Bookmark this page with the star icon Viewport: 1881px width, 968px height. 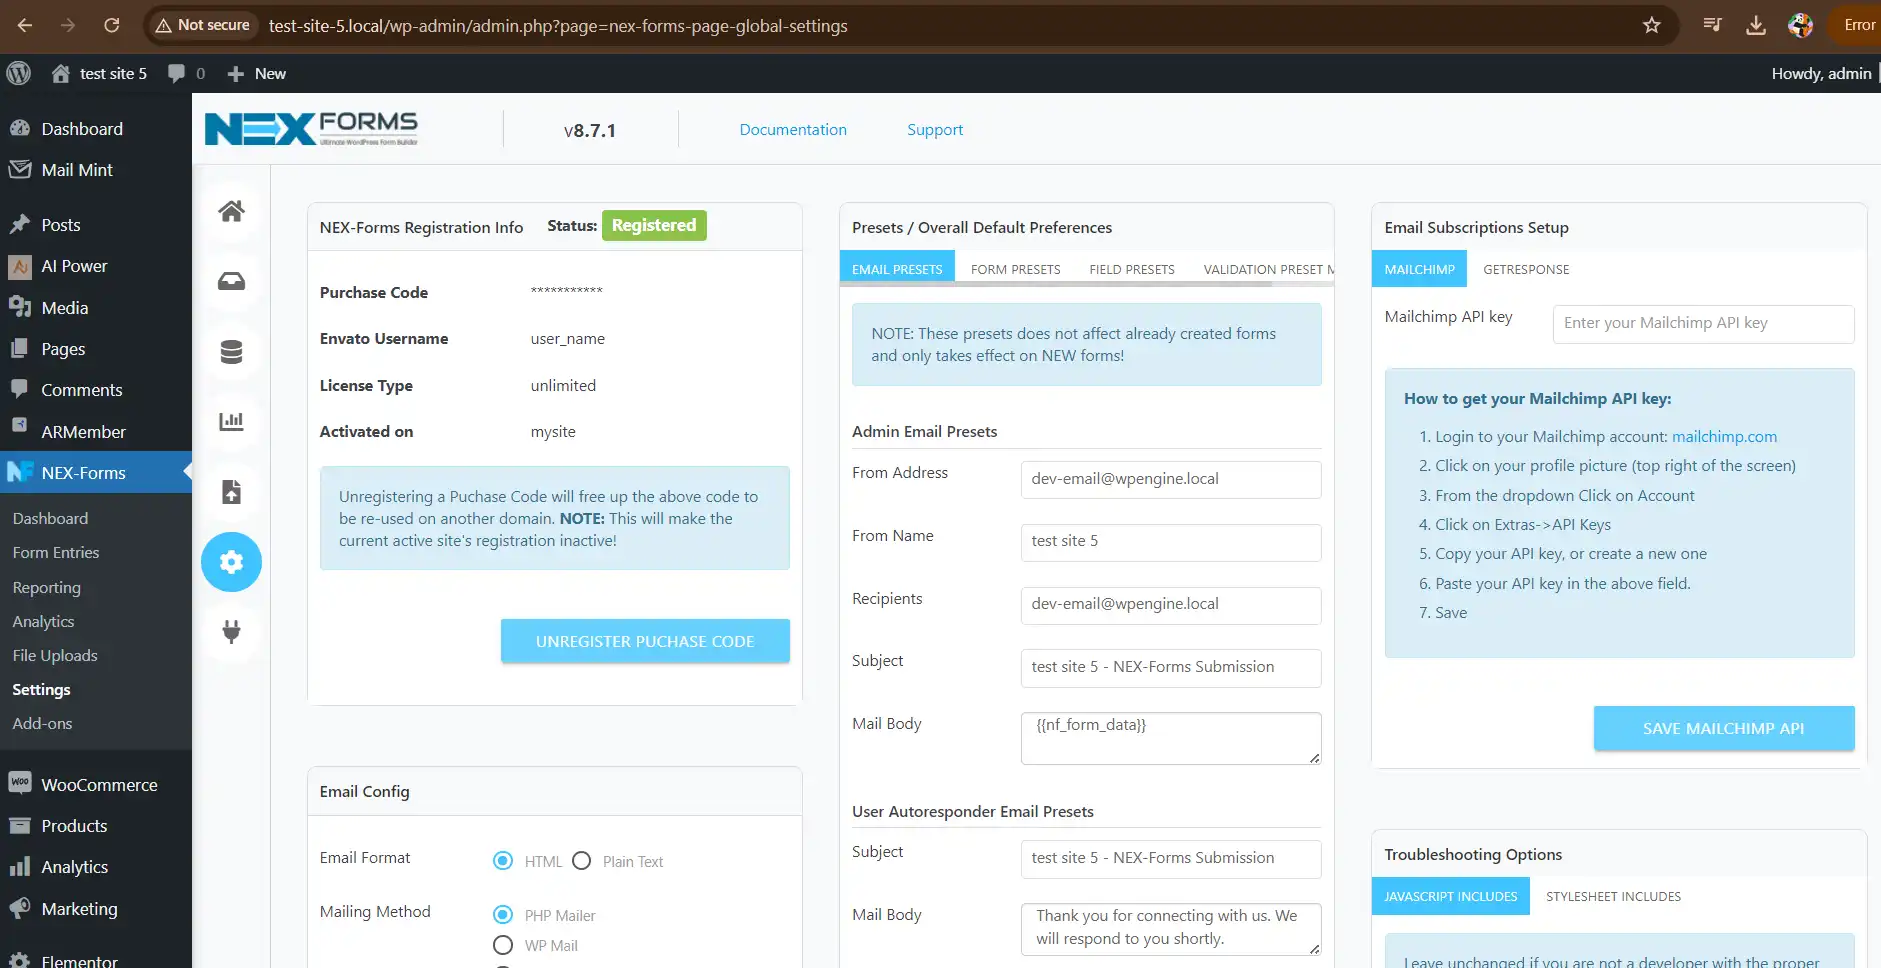click(1652, 25)
